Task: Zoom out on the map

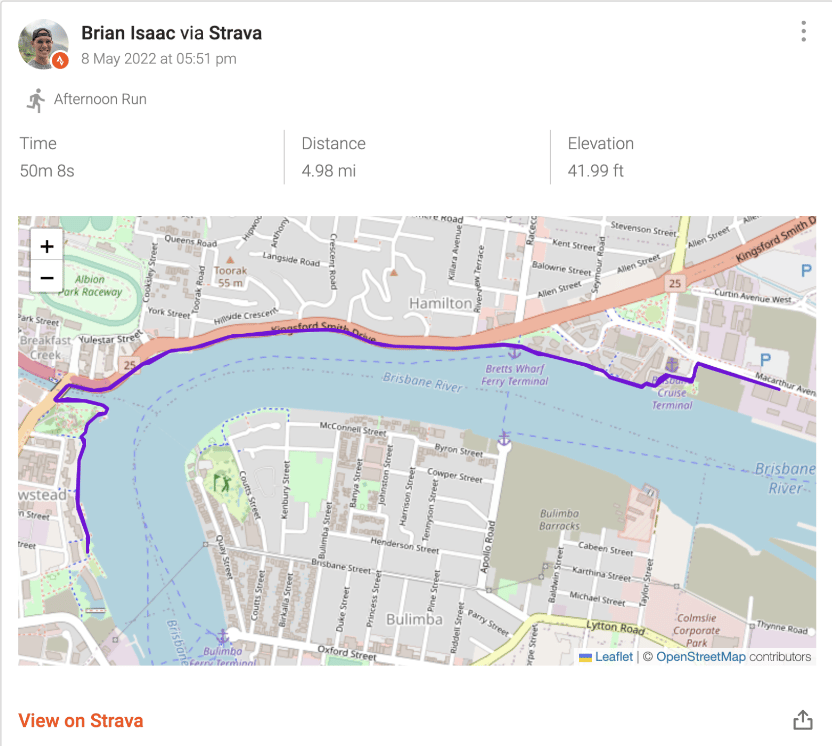Action: click(x=47, y=277)
